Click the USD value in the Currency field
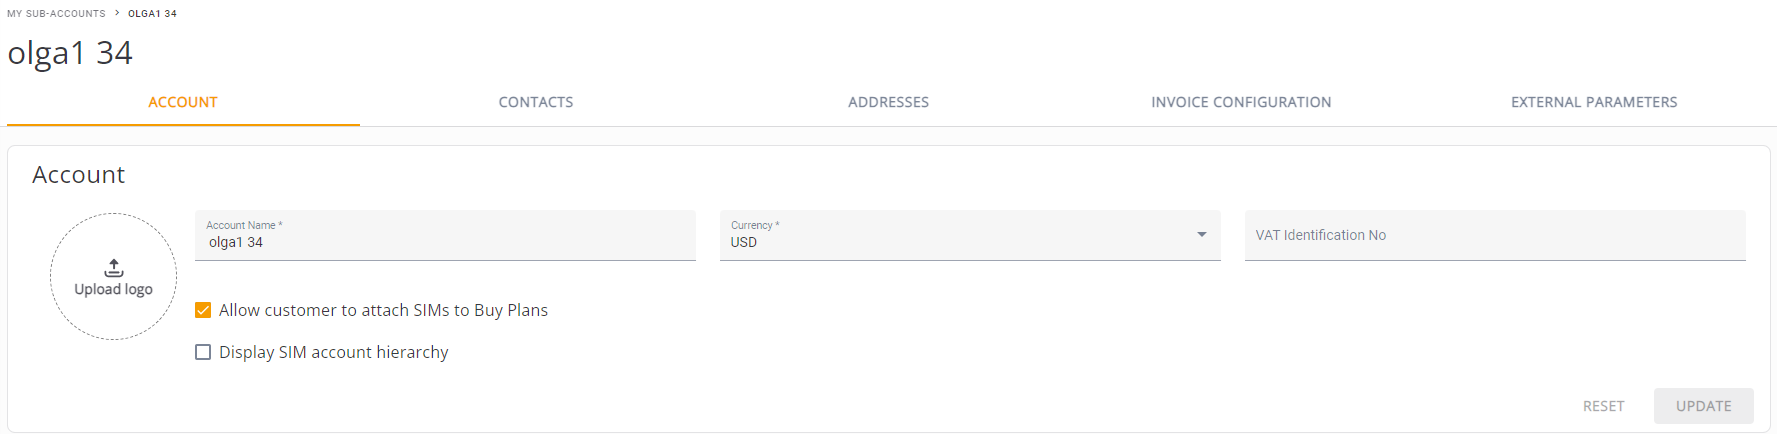Screen dimensions: 1777x434 [x=744, y=242]
